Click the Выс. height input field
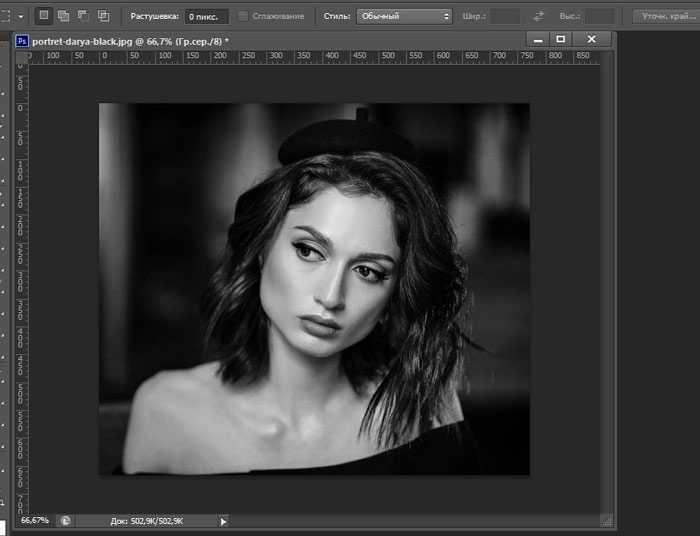The height and width of the screenshot is (536, 700). coord(600,17)
